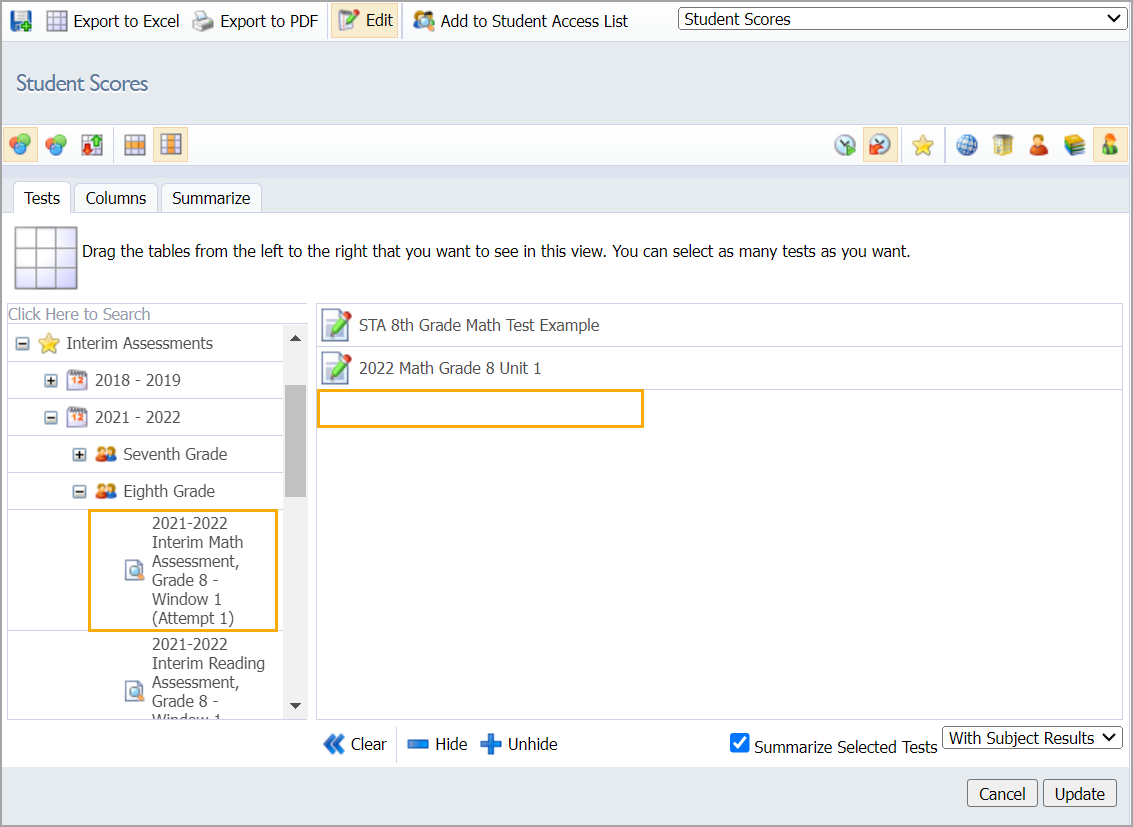Expand the Seventh Grade node

click(x=79, y=455)
